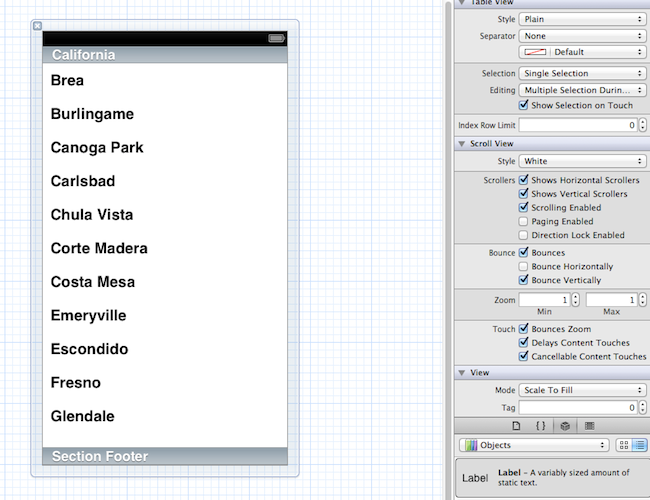Open the Editing dropdown
This screenshot has width=650, height=500.
(582, 90)
